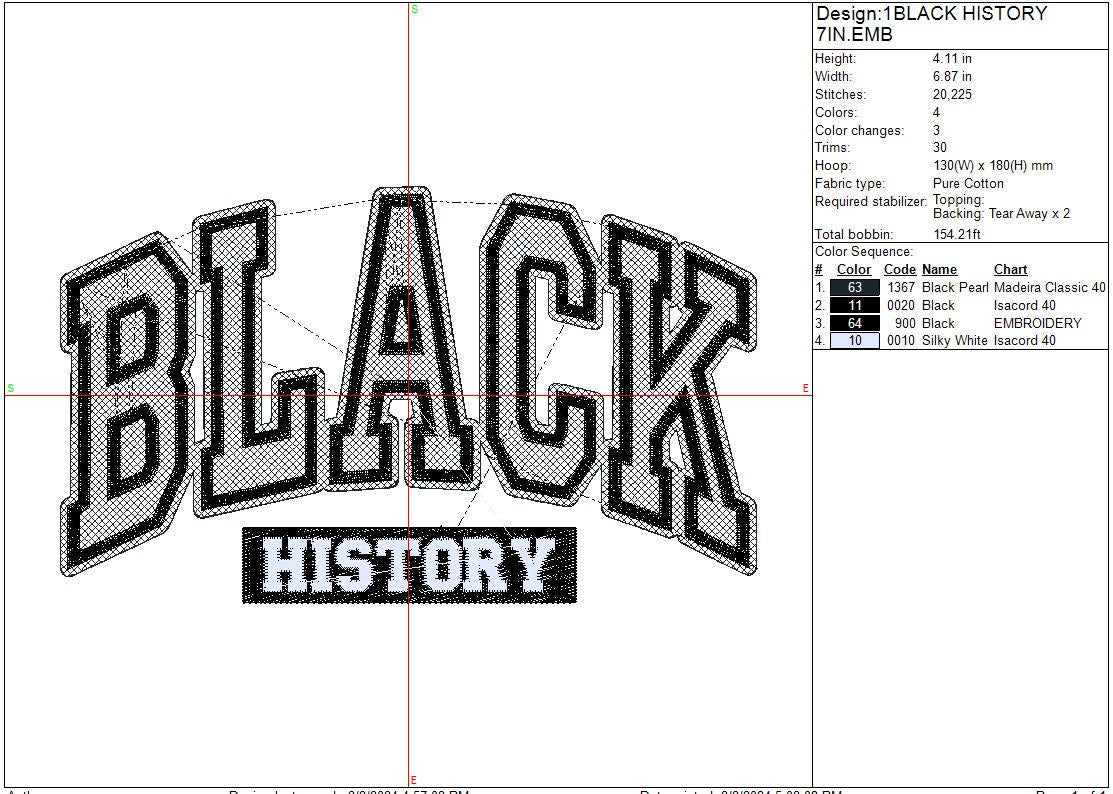Select the Name column header
Viewport: 1113px width, 794px height.
tap(939, 270)
